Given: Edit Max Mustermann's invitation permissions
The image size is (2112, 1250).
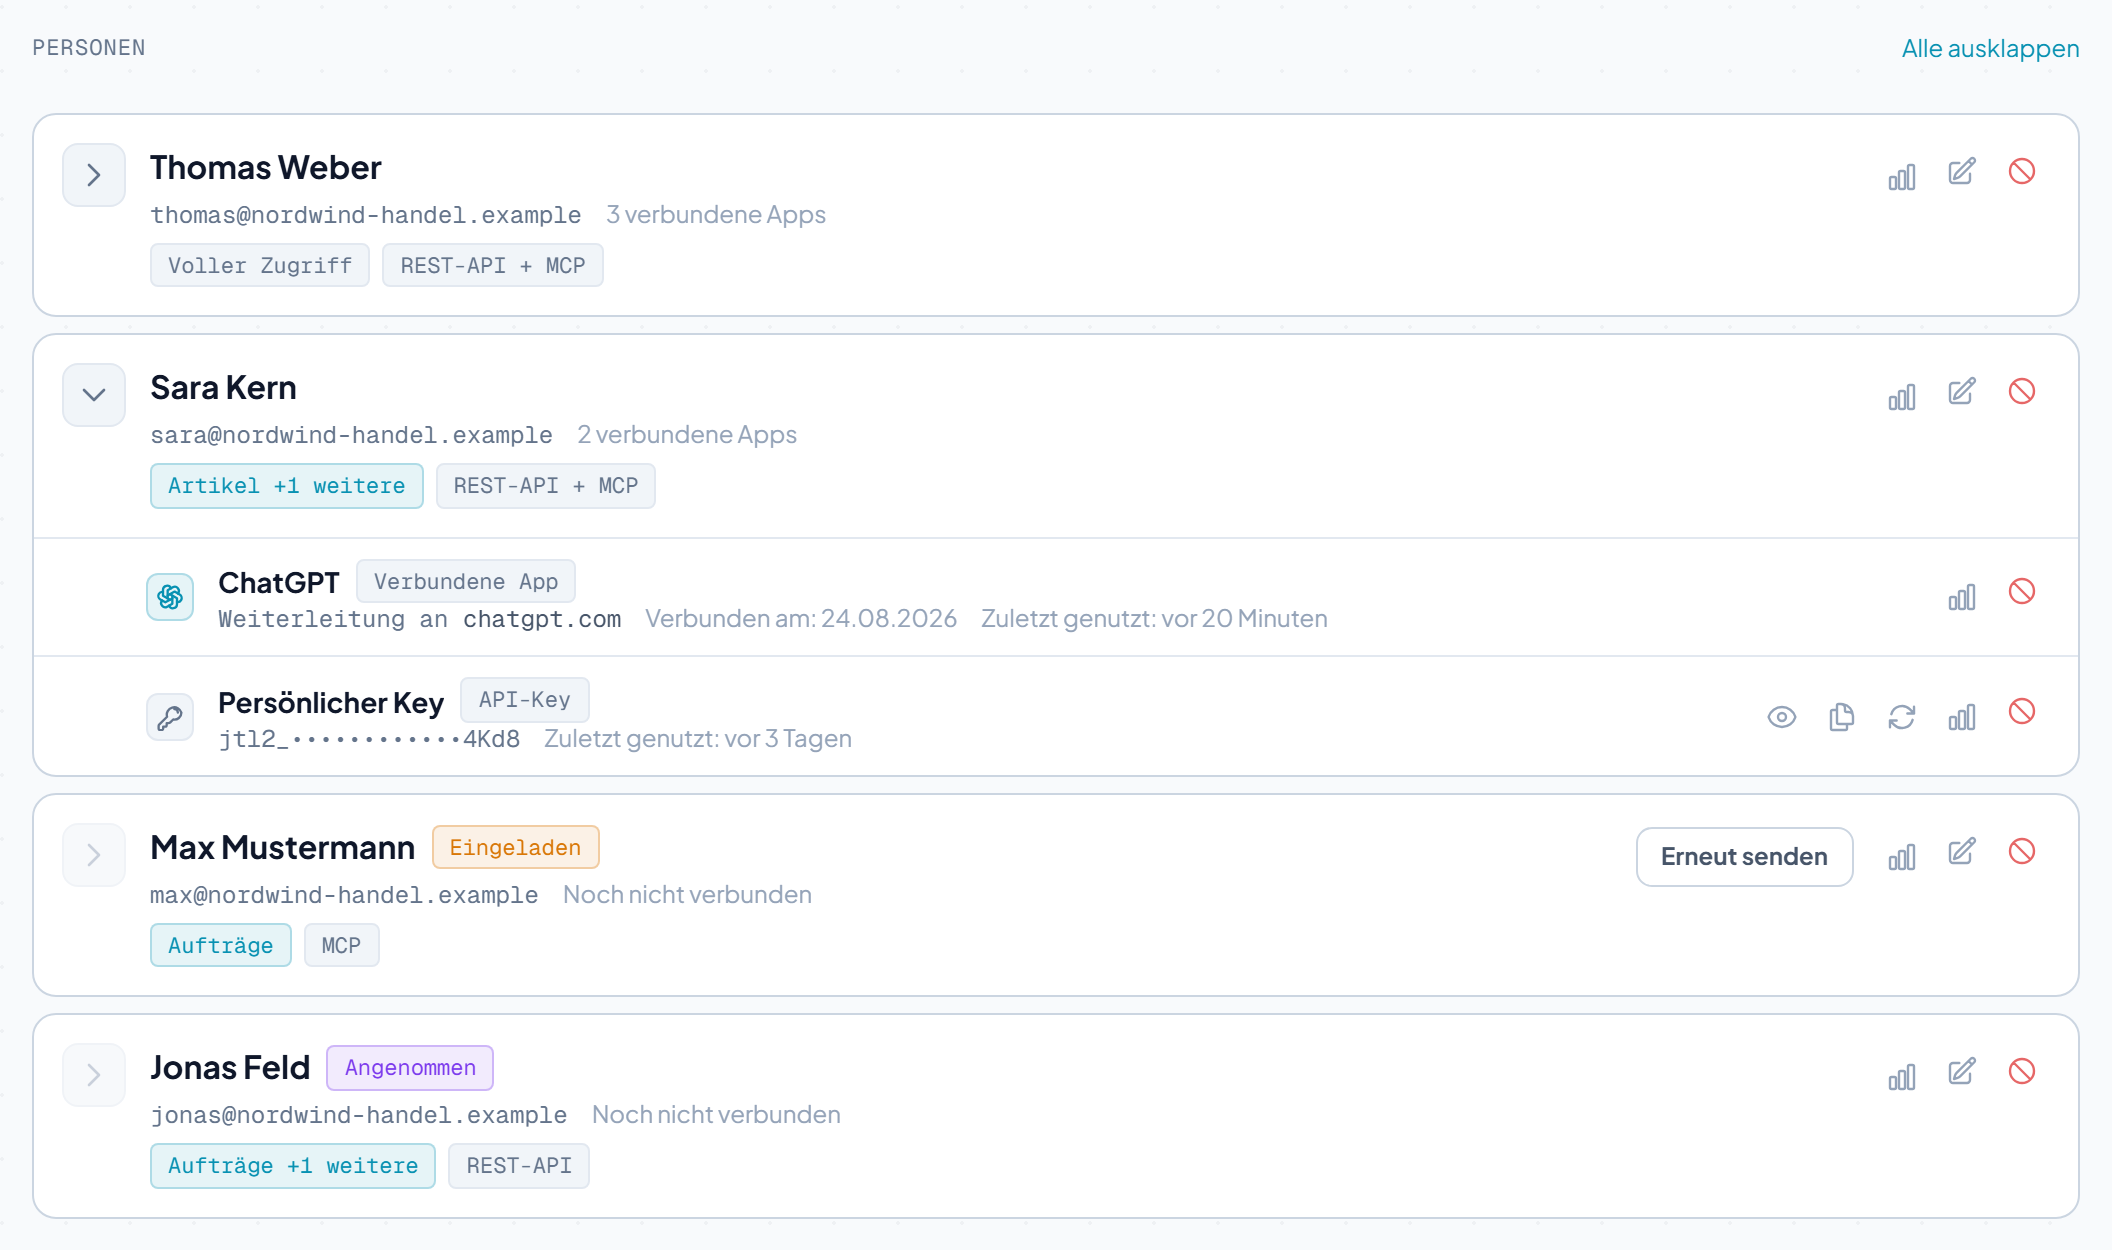Looking at the screenshot, I should (1961, 852).
